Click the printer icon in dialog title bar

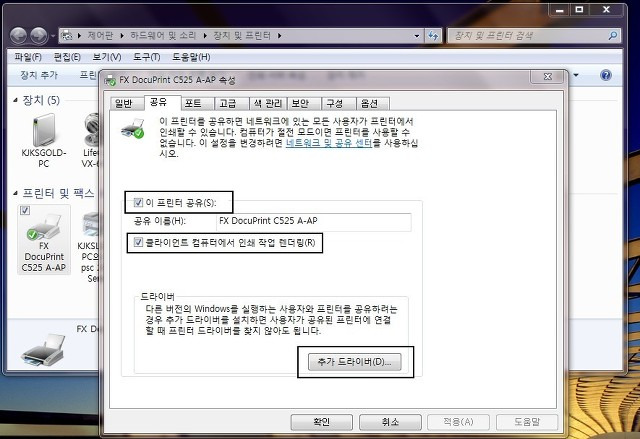110,80
